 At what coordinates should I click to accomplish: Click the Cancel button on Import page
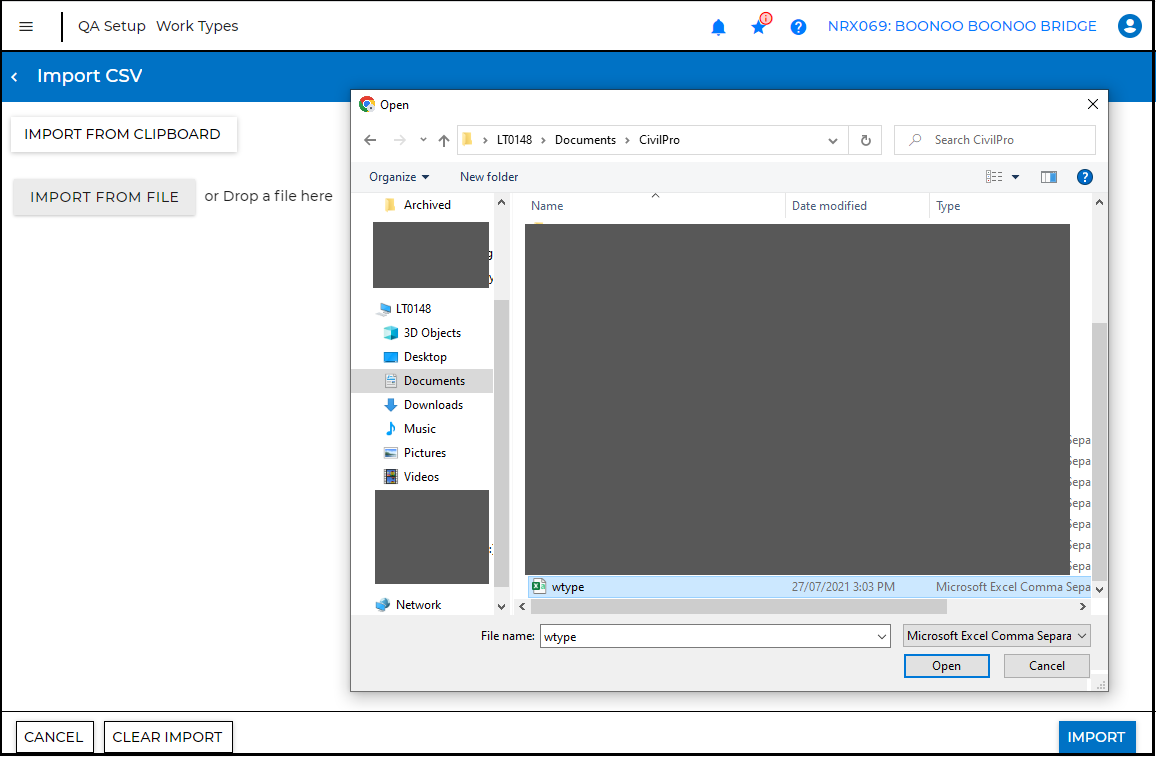click(x=55, y=737)
